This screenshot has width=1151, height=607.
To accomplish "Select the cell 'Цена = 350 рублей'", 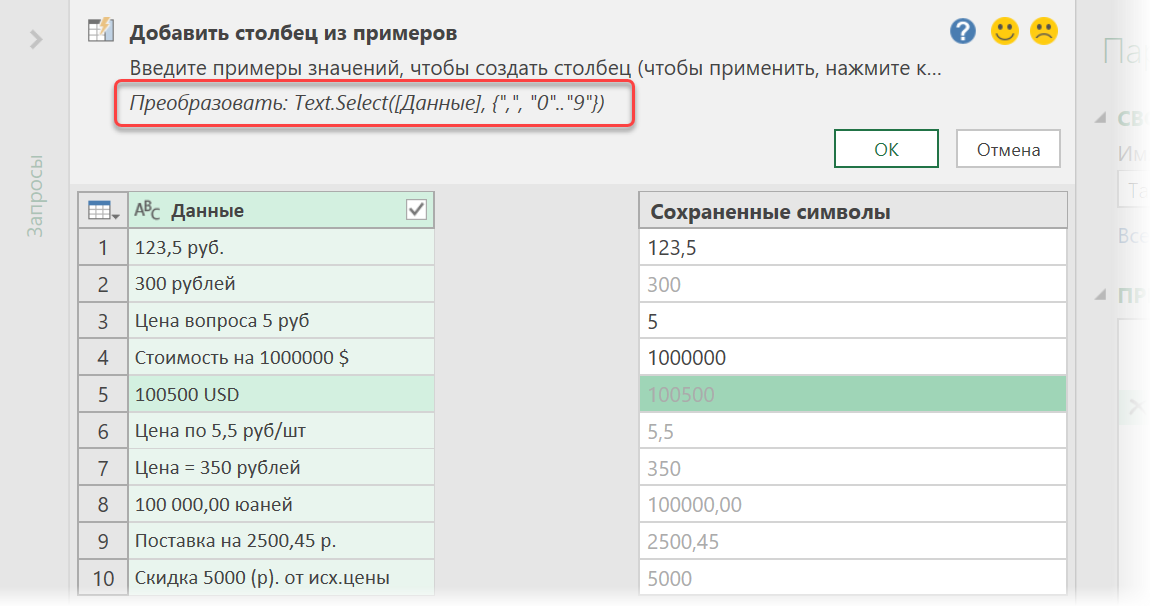I will (x=281, y=467).
